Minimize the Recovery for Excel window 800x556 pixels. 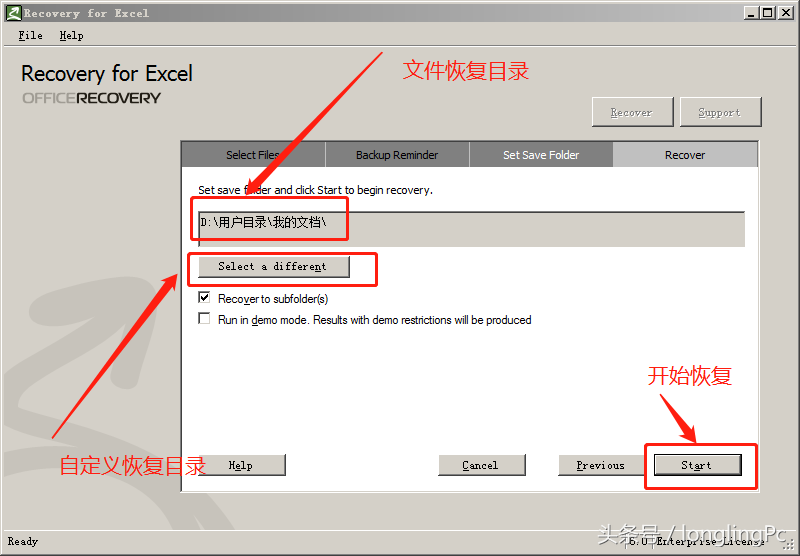tap(751, 13)
